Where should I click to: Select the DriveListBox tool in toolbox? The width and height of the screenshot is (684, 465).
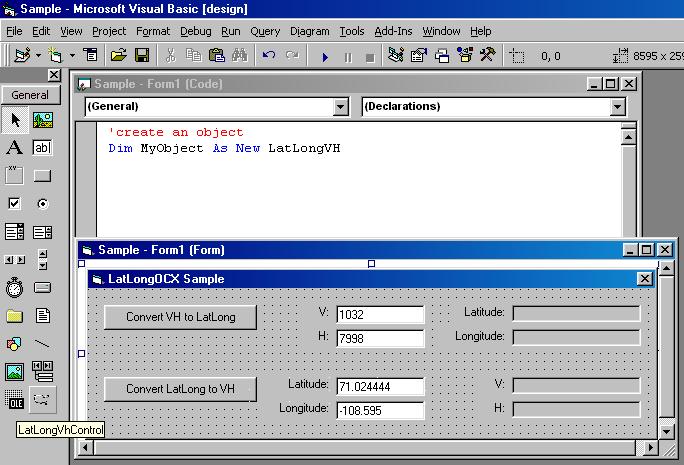click(43, 287)
